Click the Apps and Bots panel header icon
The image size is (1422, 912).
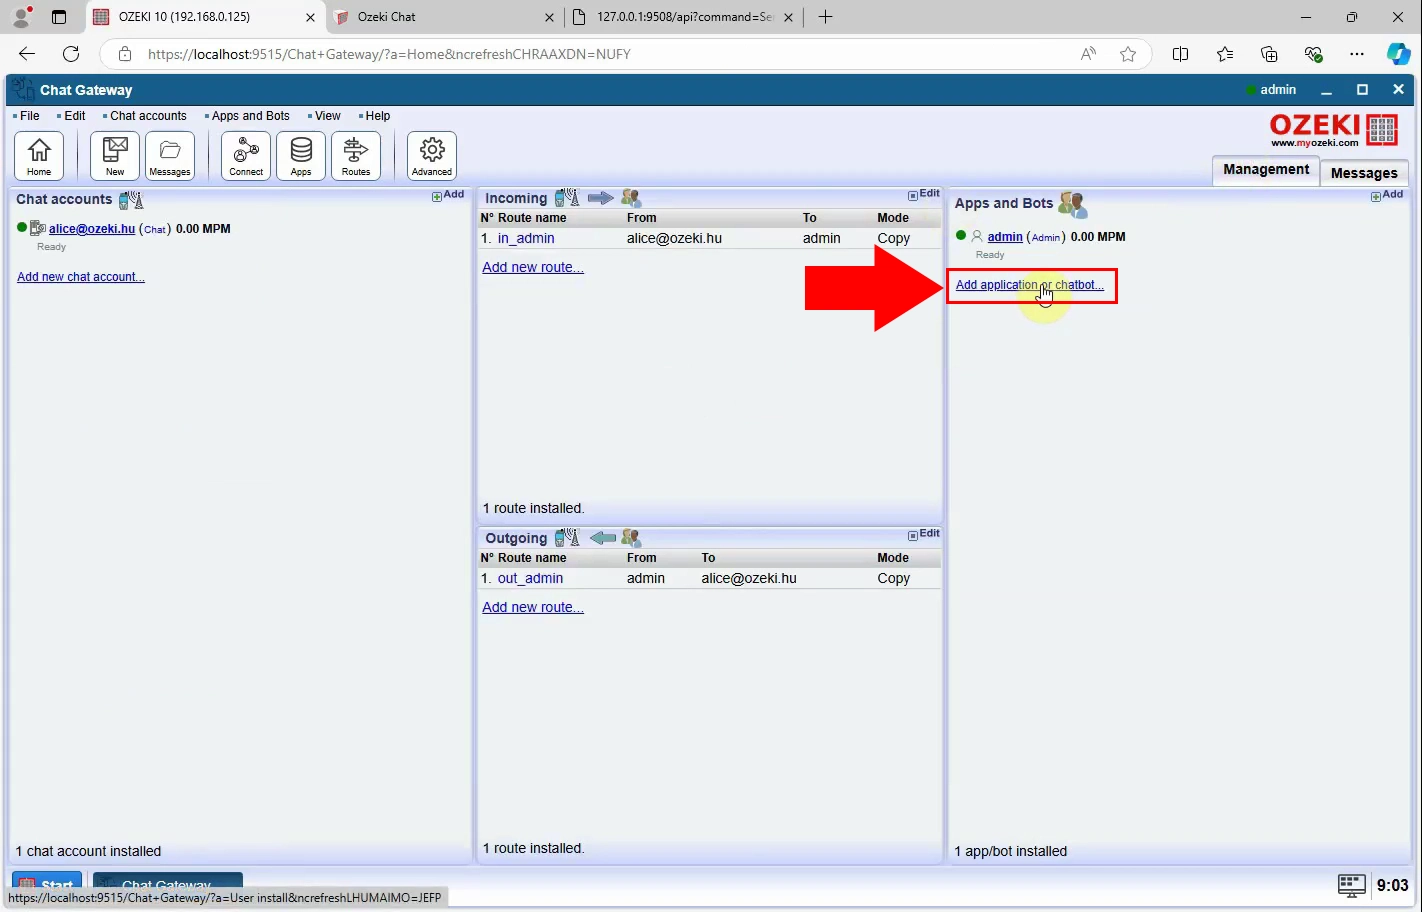(x=1073, y=205)
